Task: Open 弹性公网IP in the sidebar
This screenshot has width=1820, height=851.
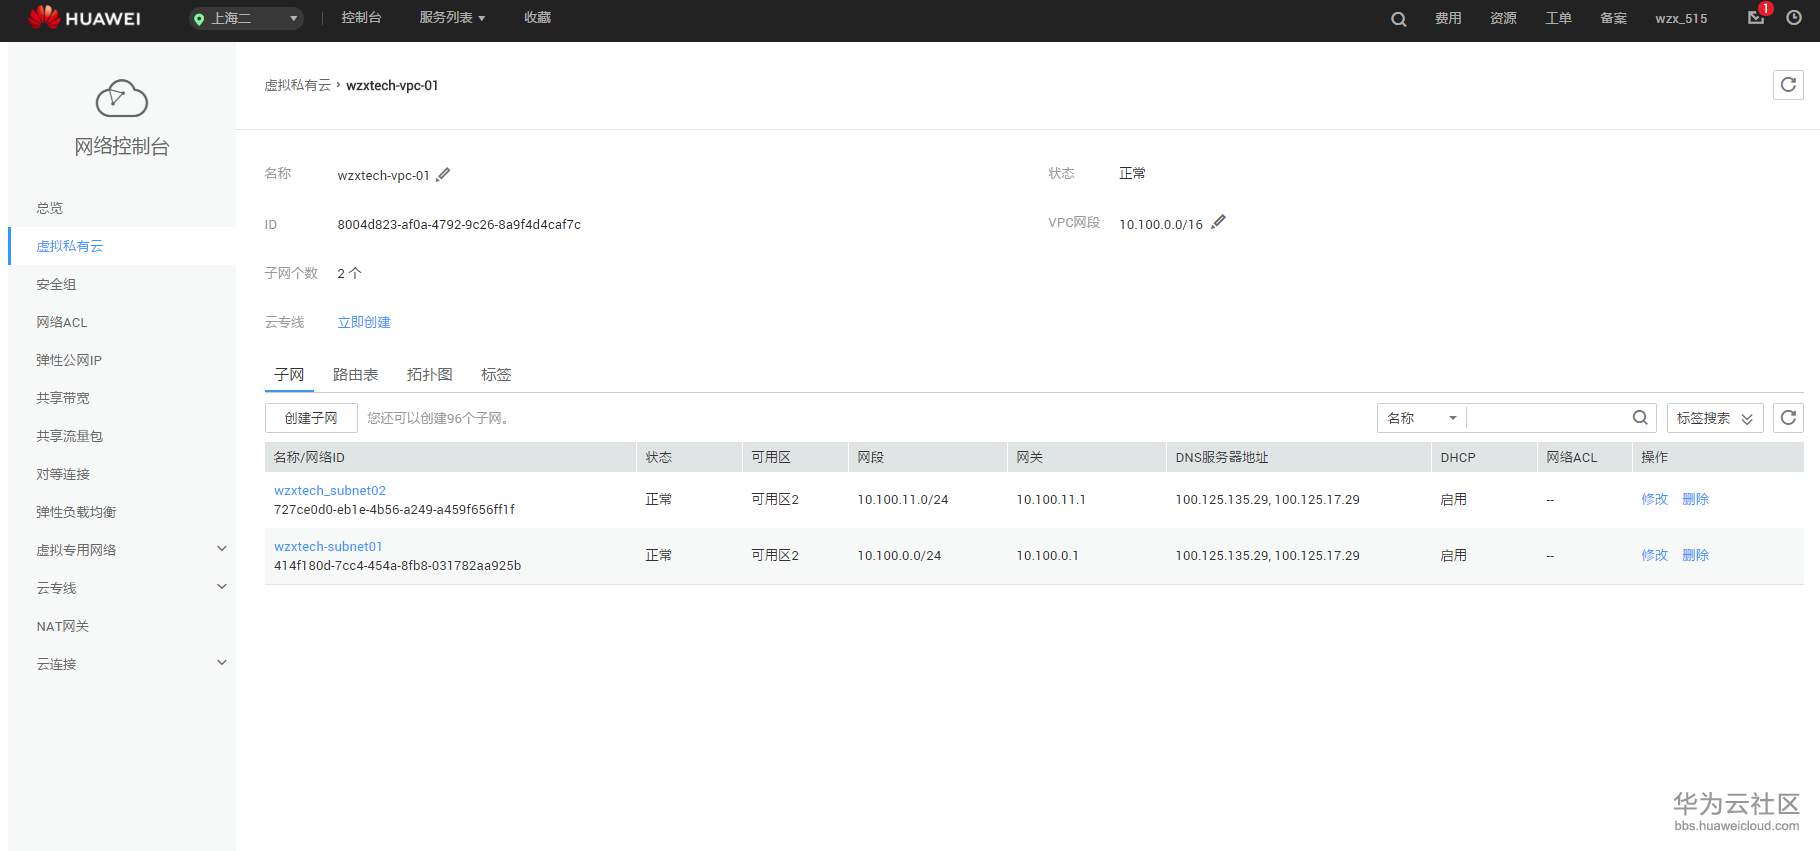Action: pos(69,360)
